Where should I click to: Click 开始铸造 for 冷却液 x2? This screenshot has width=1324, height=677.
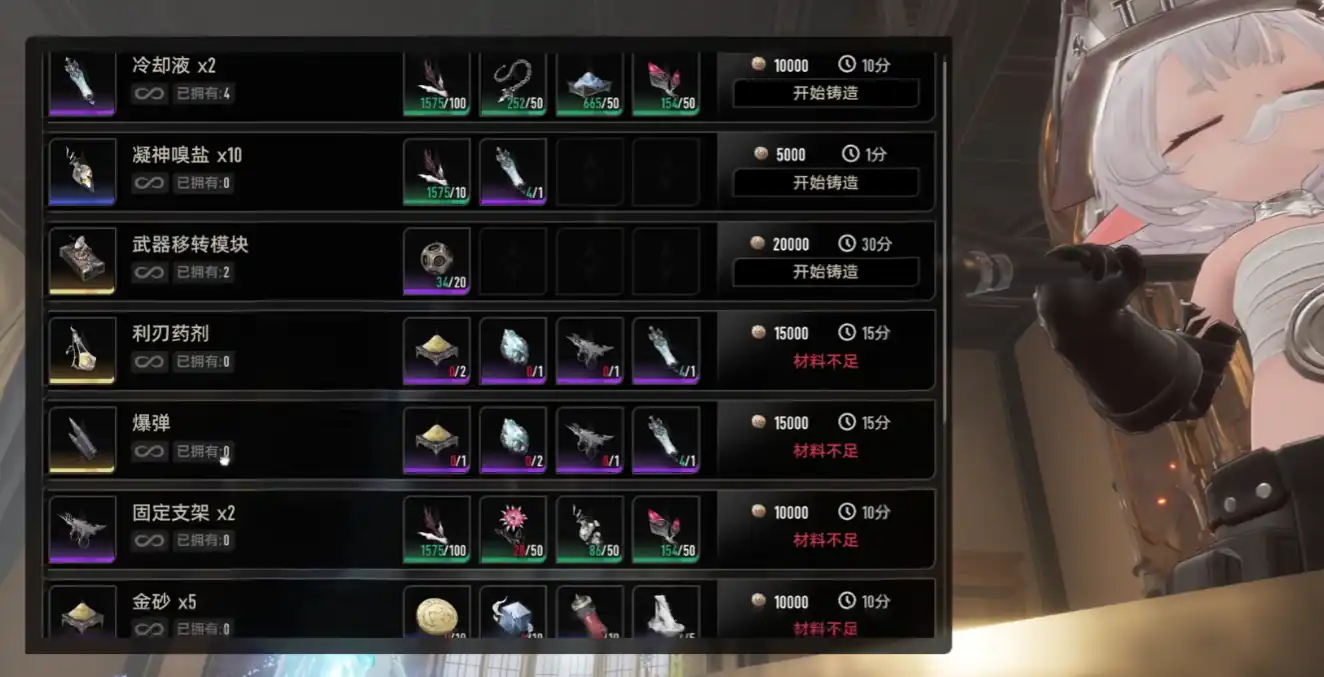pyautogui.click(x=825, y=93)
